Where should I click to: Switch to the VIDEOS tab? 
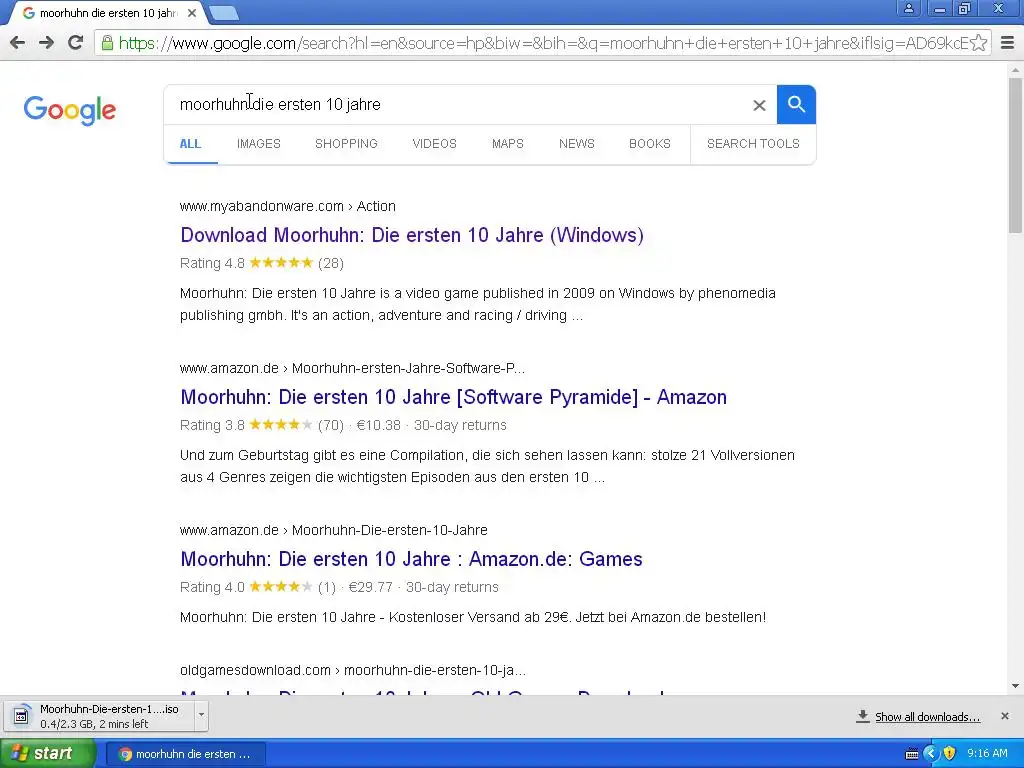434,144
